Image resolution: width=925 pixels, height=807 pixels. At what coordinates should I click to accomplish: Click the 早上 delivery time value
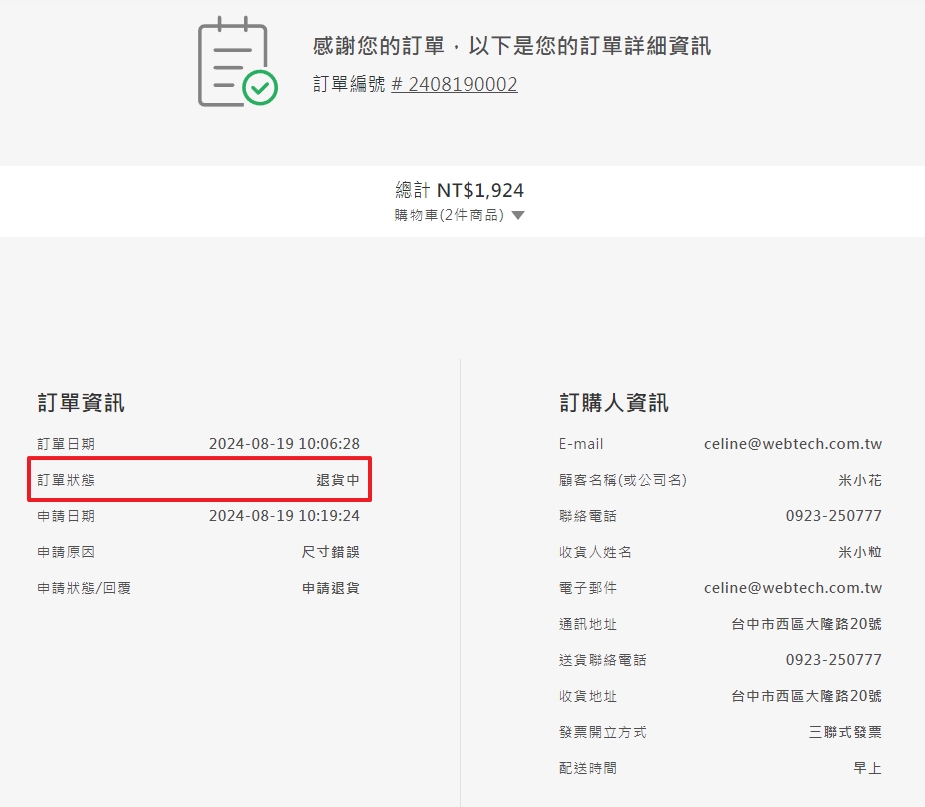(x=867, y=768)
